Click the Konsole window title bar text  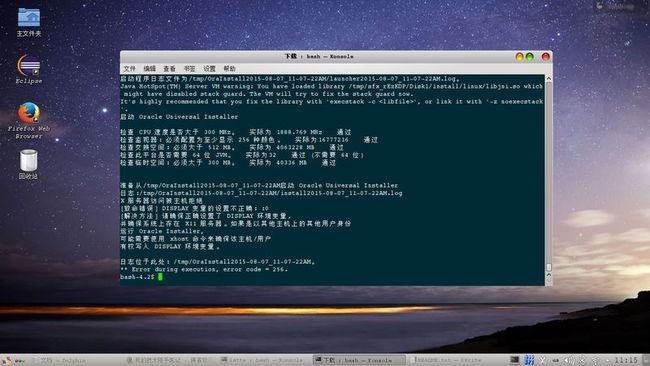(x=319, y=56)
